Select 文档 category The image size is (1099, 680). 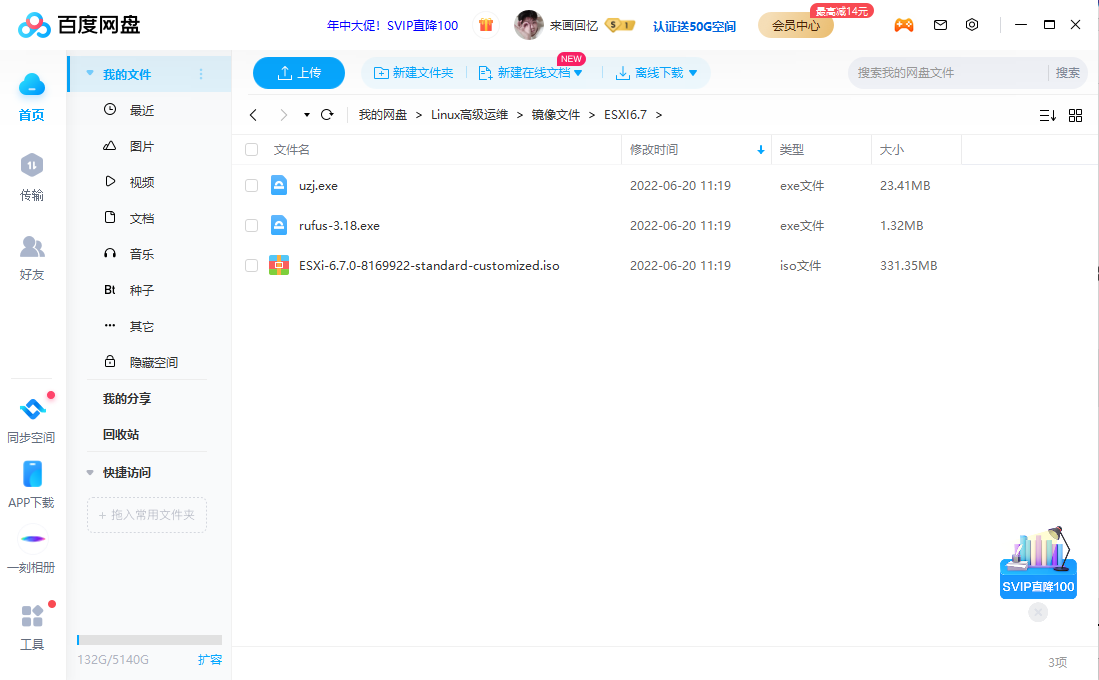coord(142,218)
